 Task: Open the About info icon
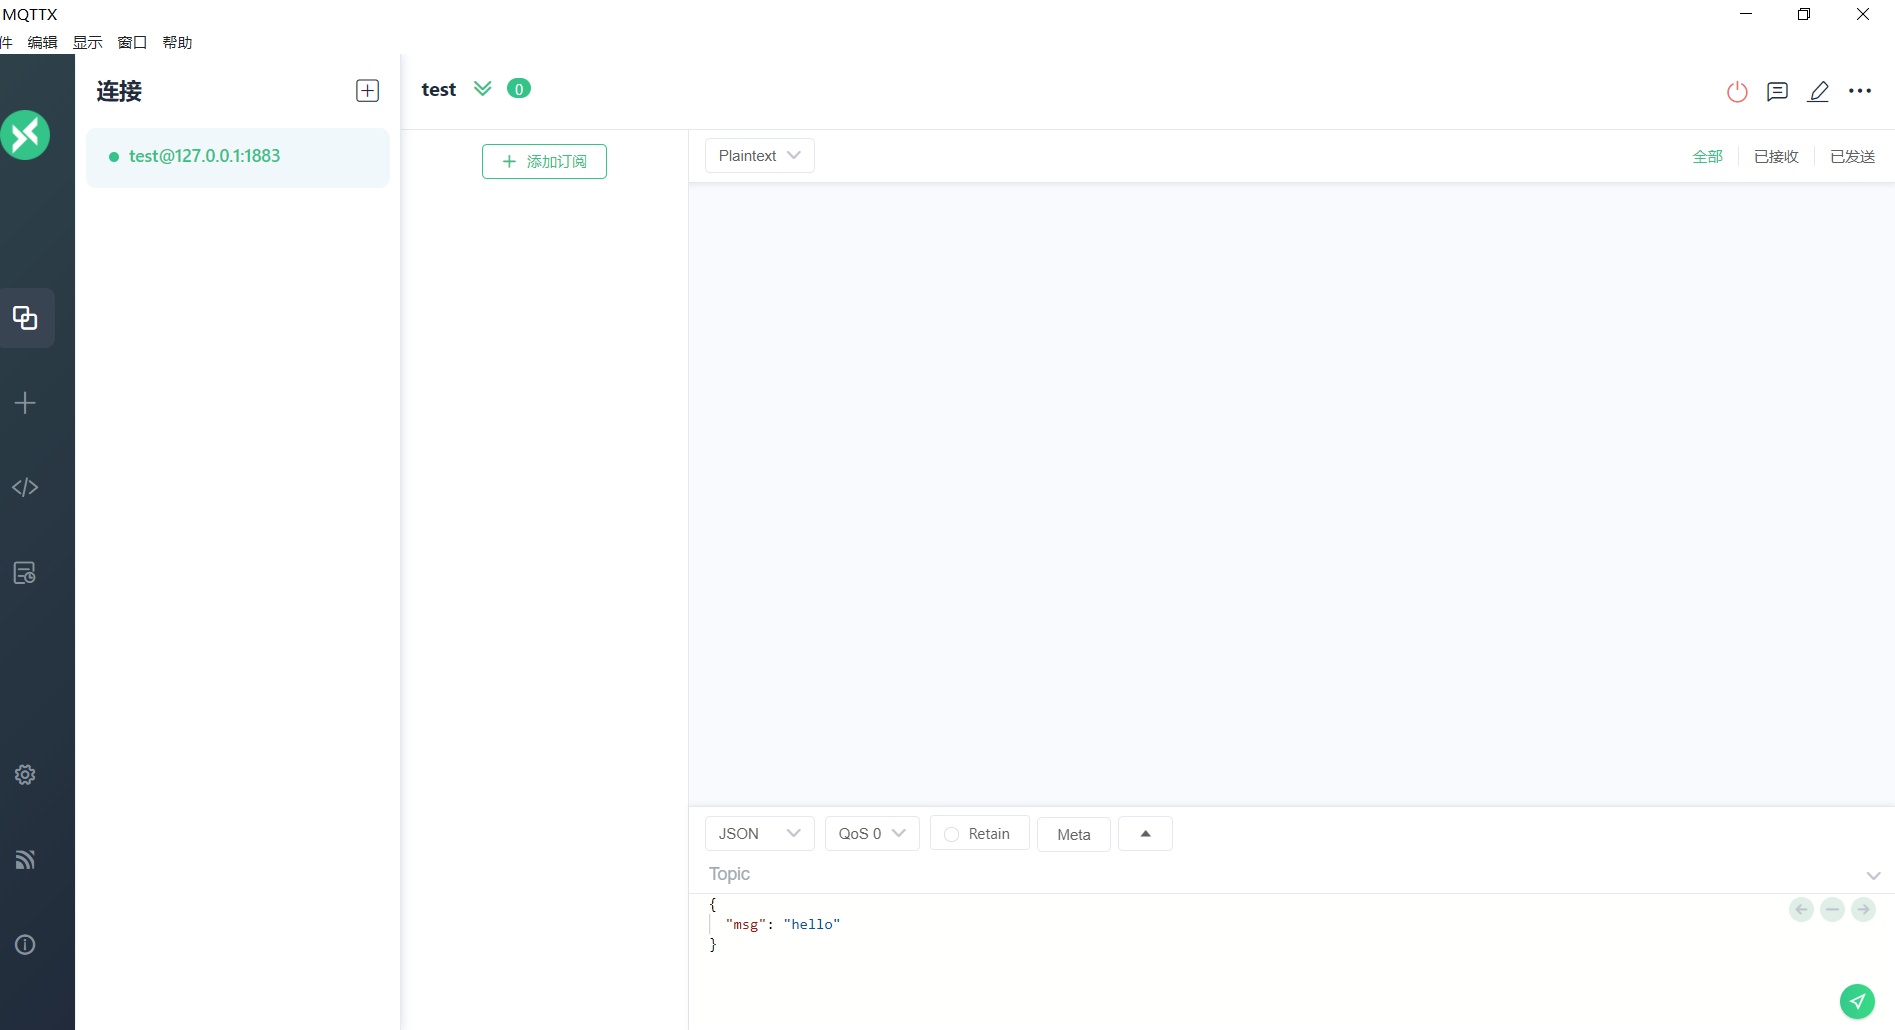click(x=25, y=945)
